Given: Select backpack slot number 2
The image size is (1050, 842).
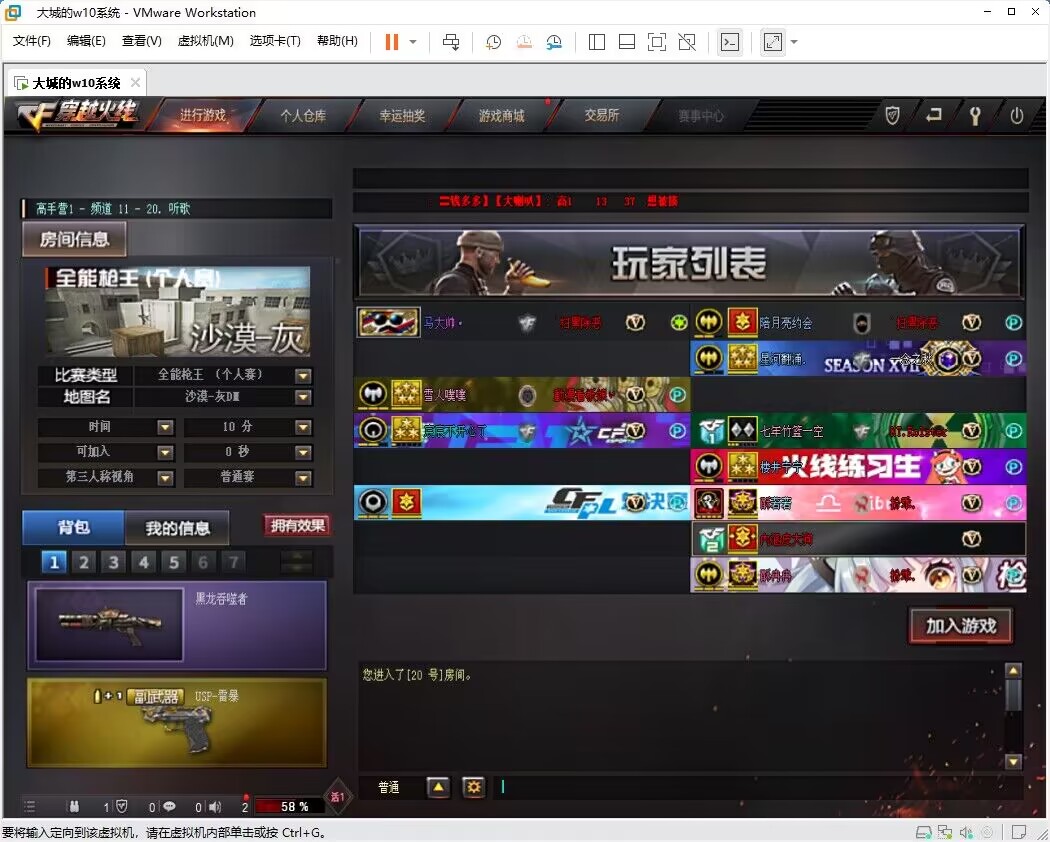Looking at the screenshot, I should pos(84,562).
